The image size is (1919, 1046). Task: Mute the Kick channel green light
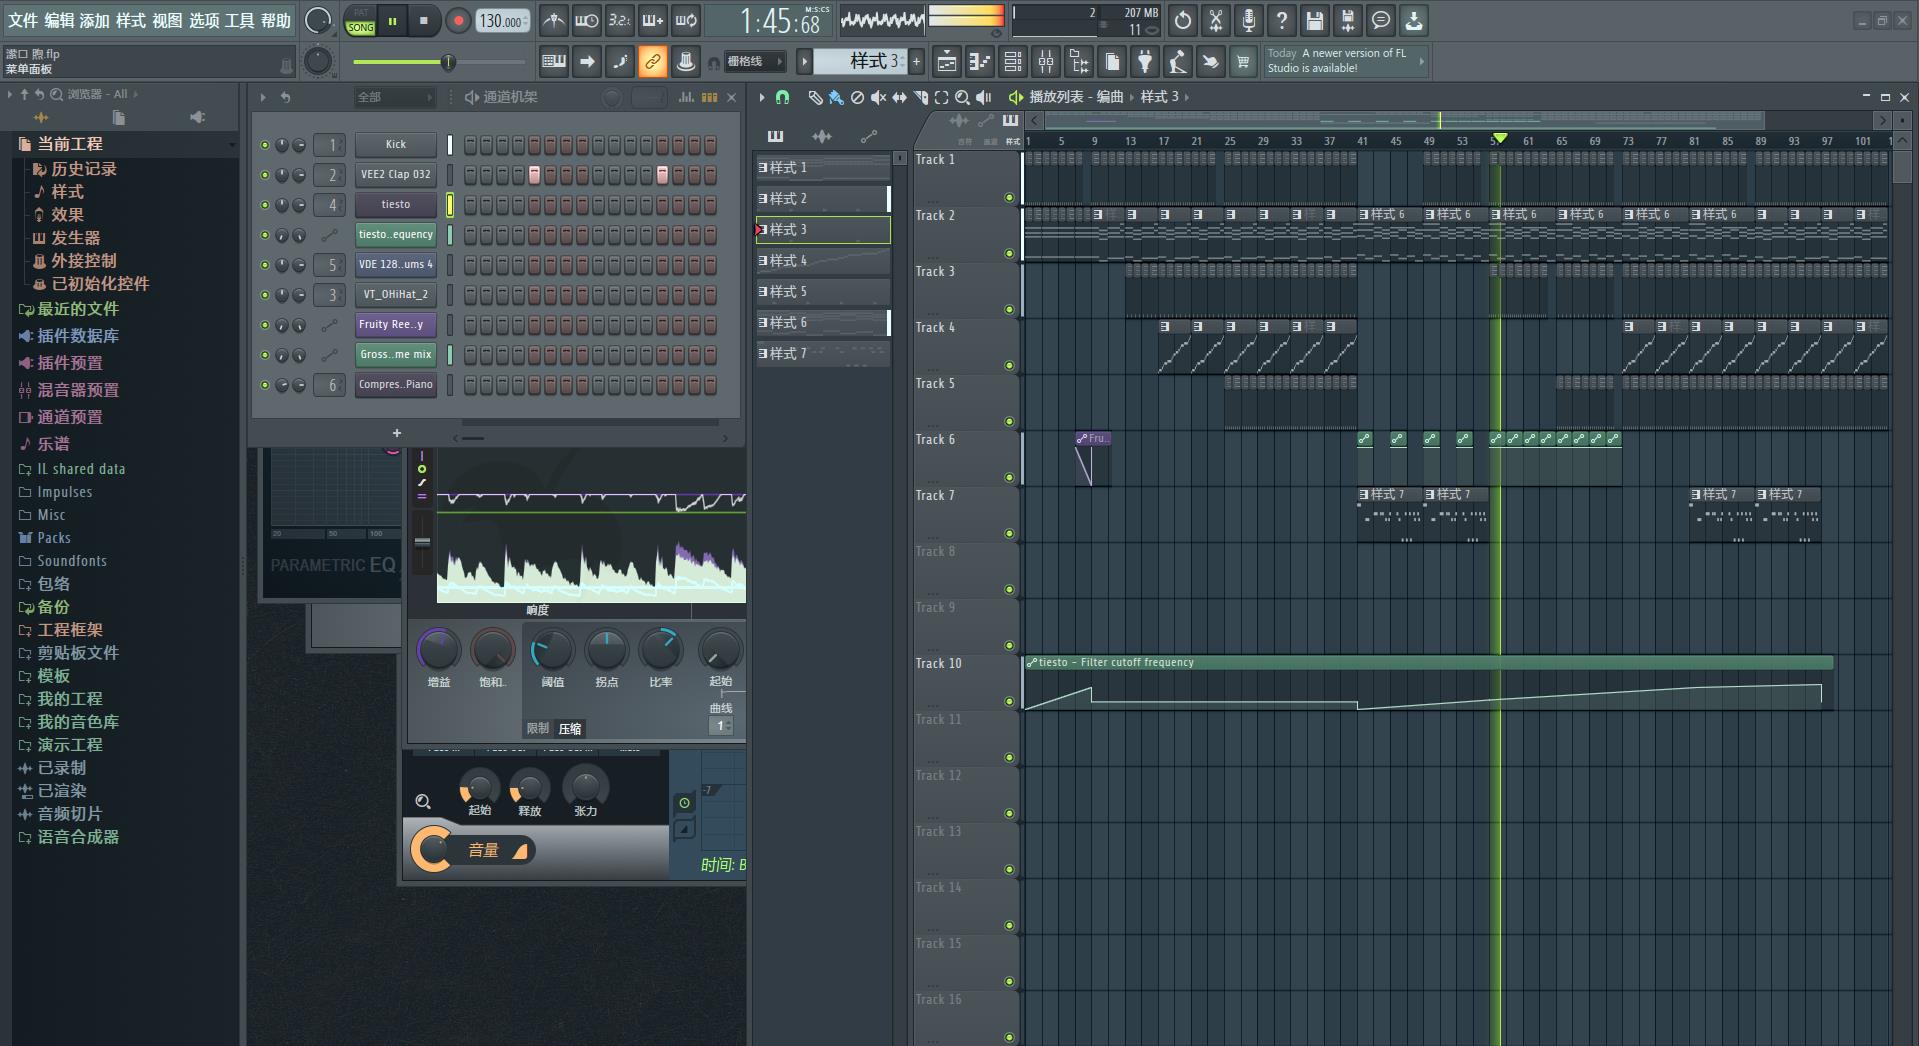pos(265,145)
